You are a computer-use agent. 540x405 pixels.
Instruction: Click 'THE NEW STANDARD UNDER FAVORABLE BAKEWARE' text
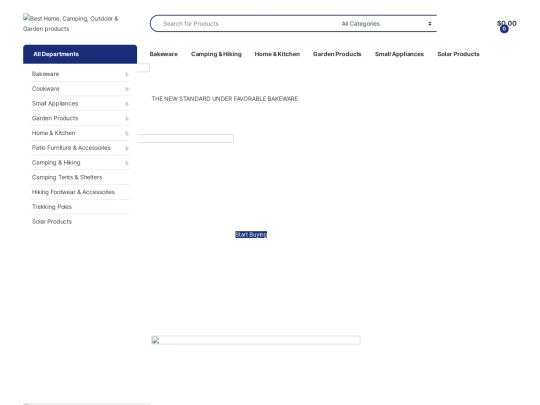(x=225, y=99)
